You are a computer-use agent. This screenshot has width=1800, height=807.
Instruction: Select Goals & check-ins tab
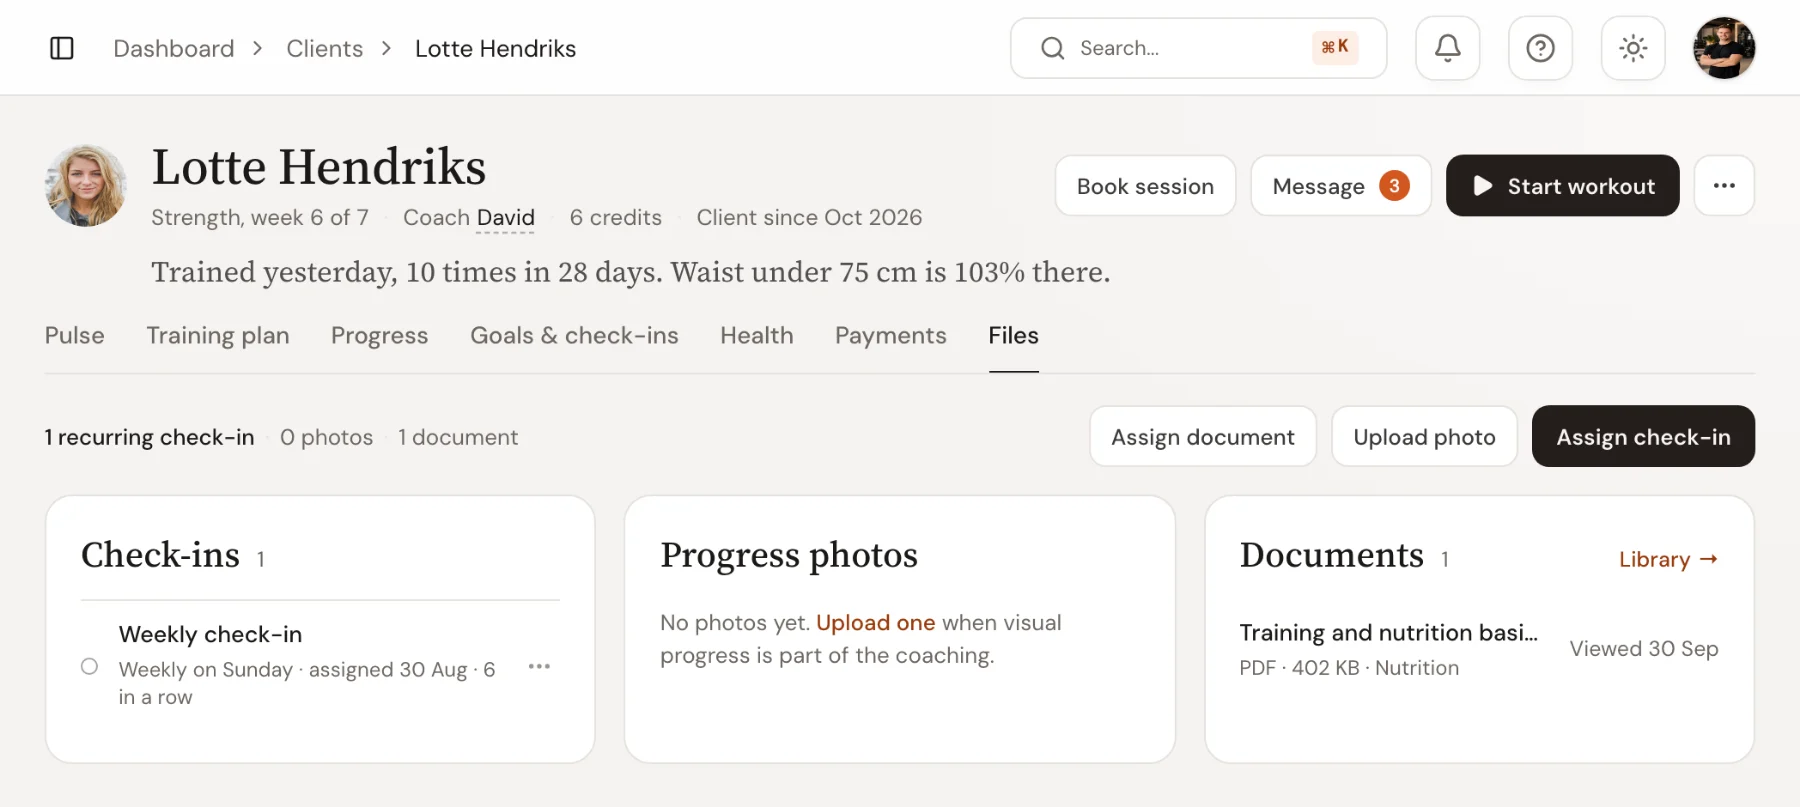(x=574, y=336)
